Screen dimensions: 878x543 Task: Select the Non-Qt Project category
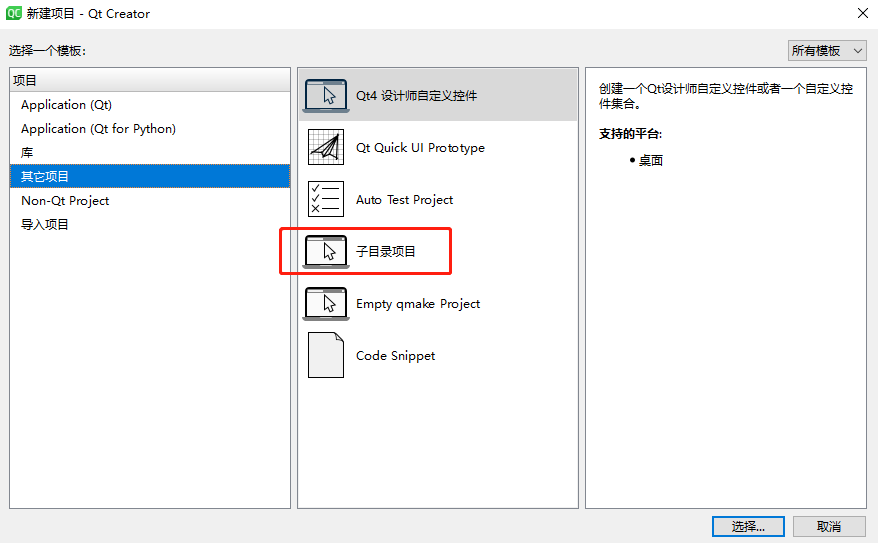[150, 200]
